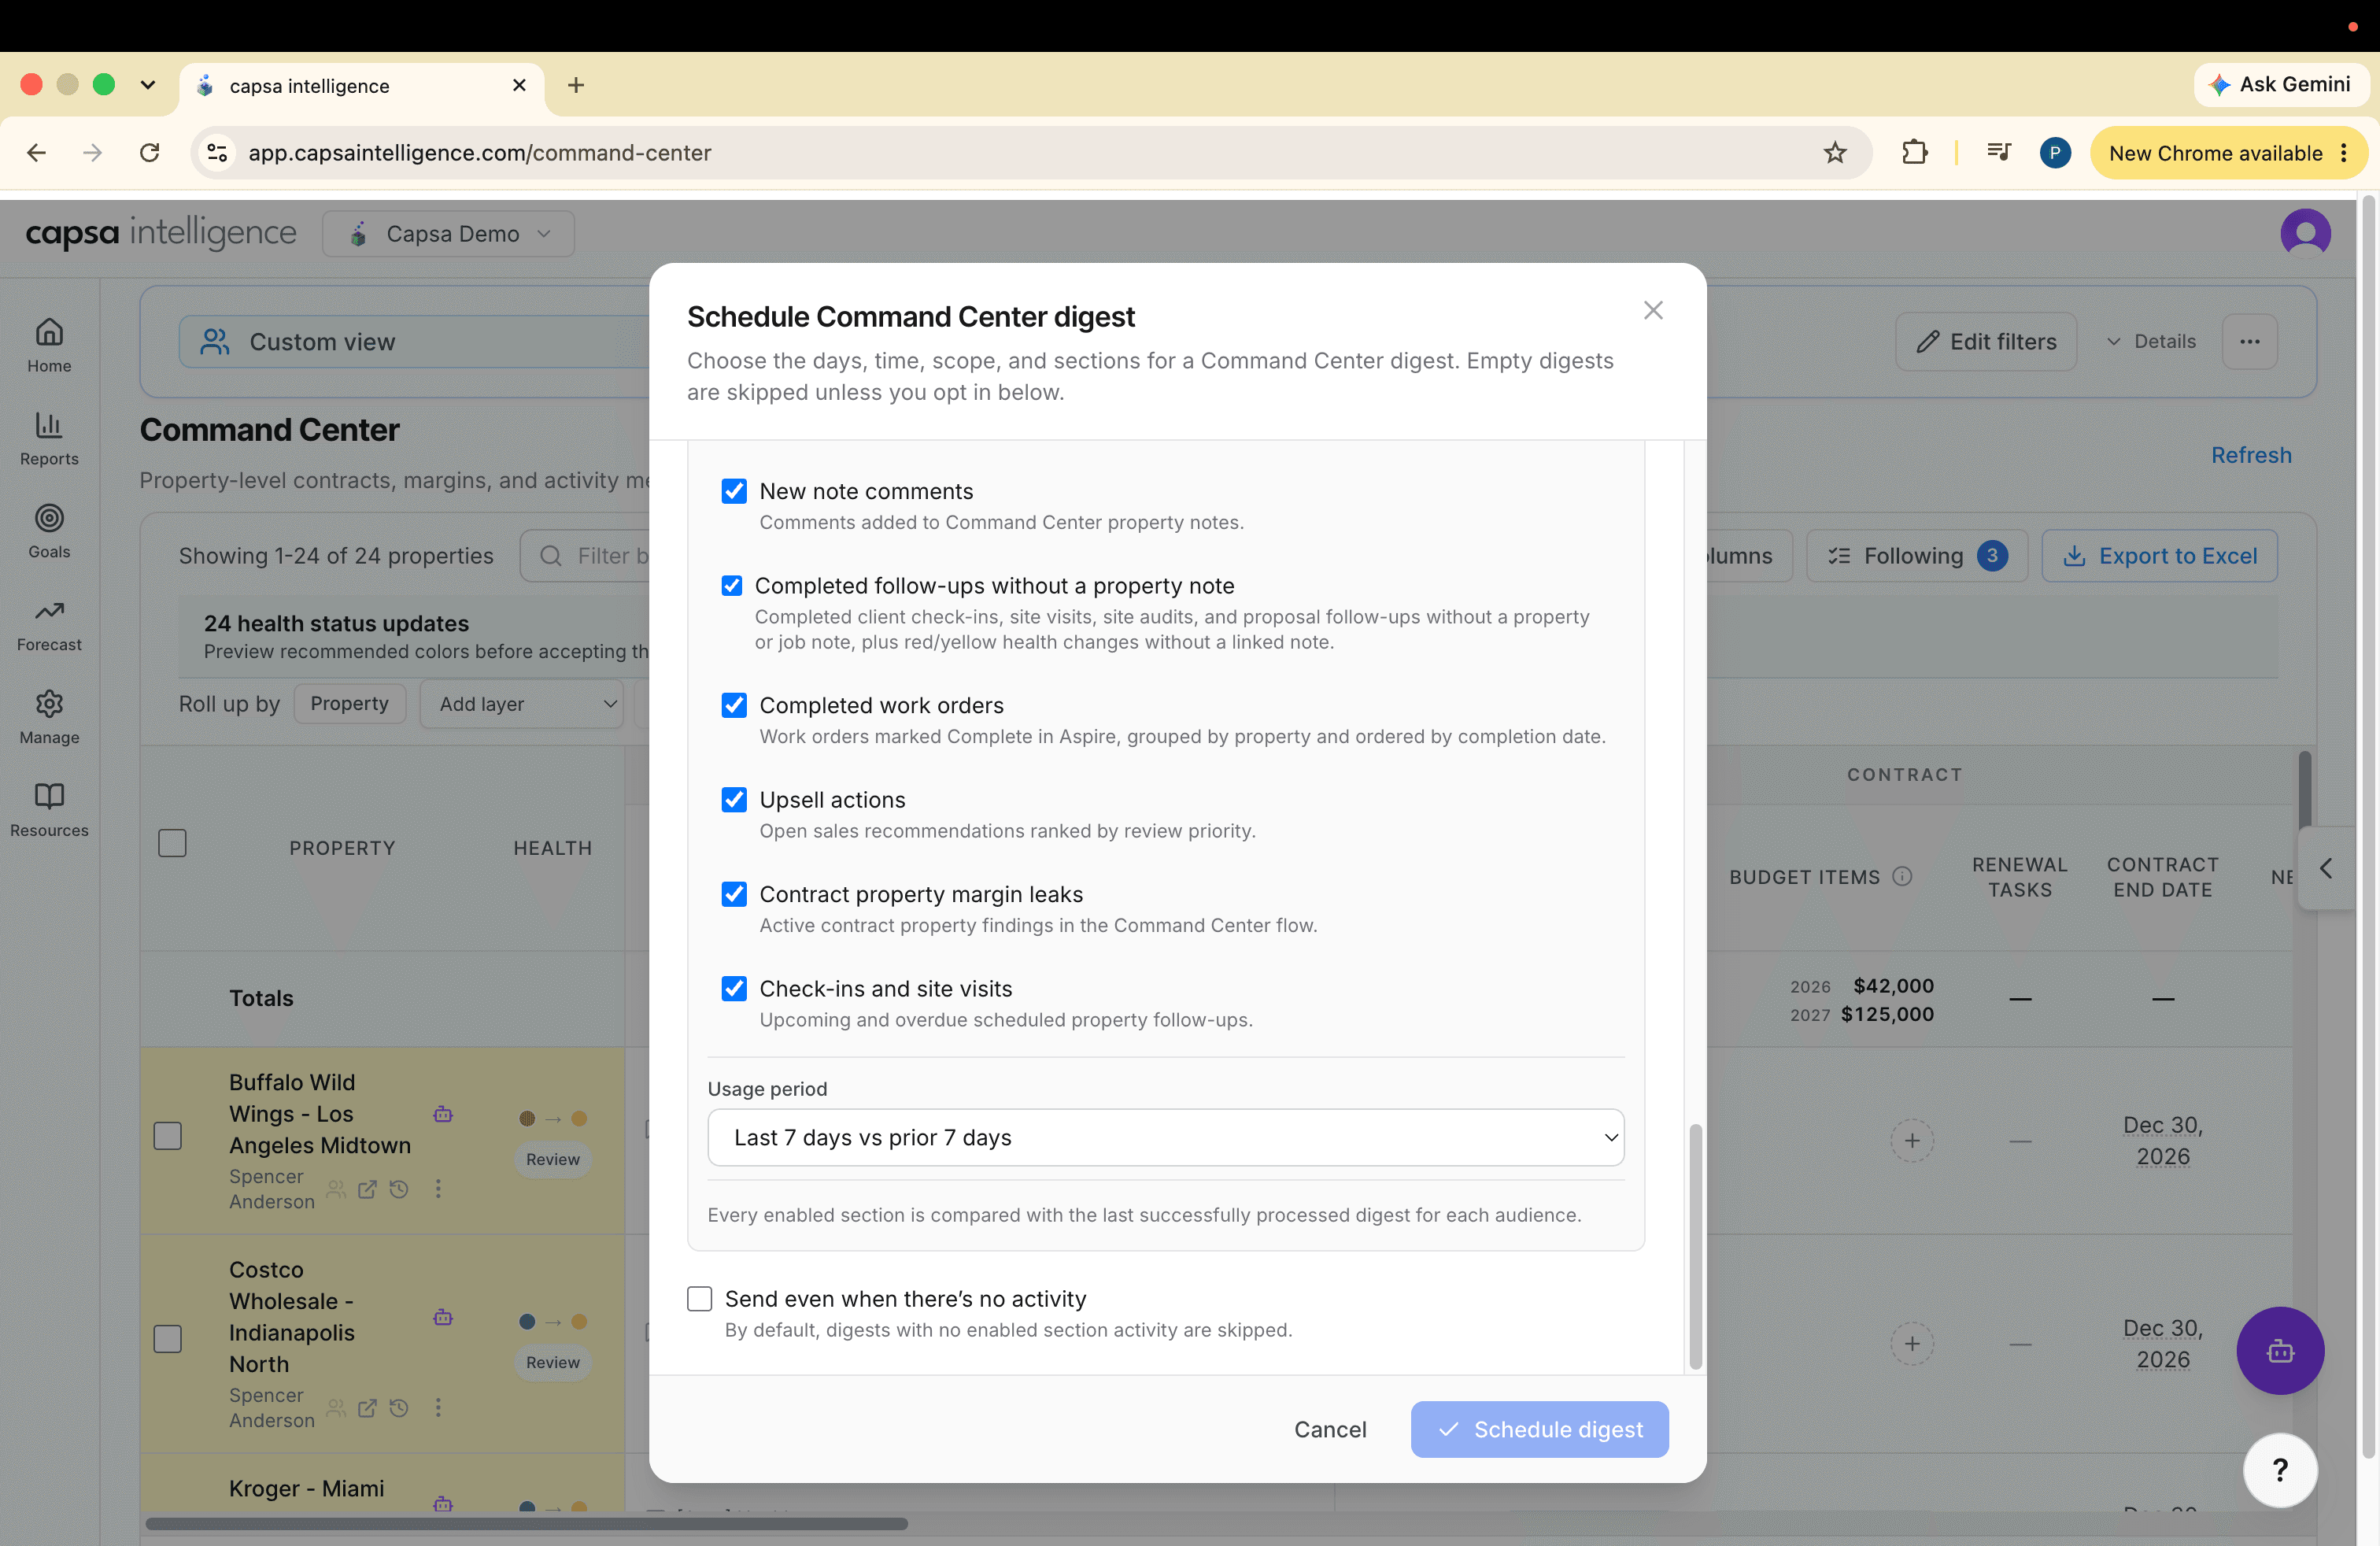Click Export to Excel
Image resolution: width=2380 pixels, height=1546 pixels.
click(x=2160, y=556)
